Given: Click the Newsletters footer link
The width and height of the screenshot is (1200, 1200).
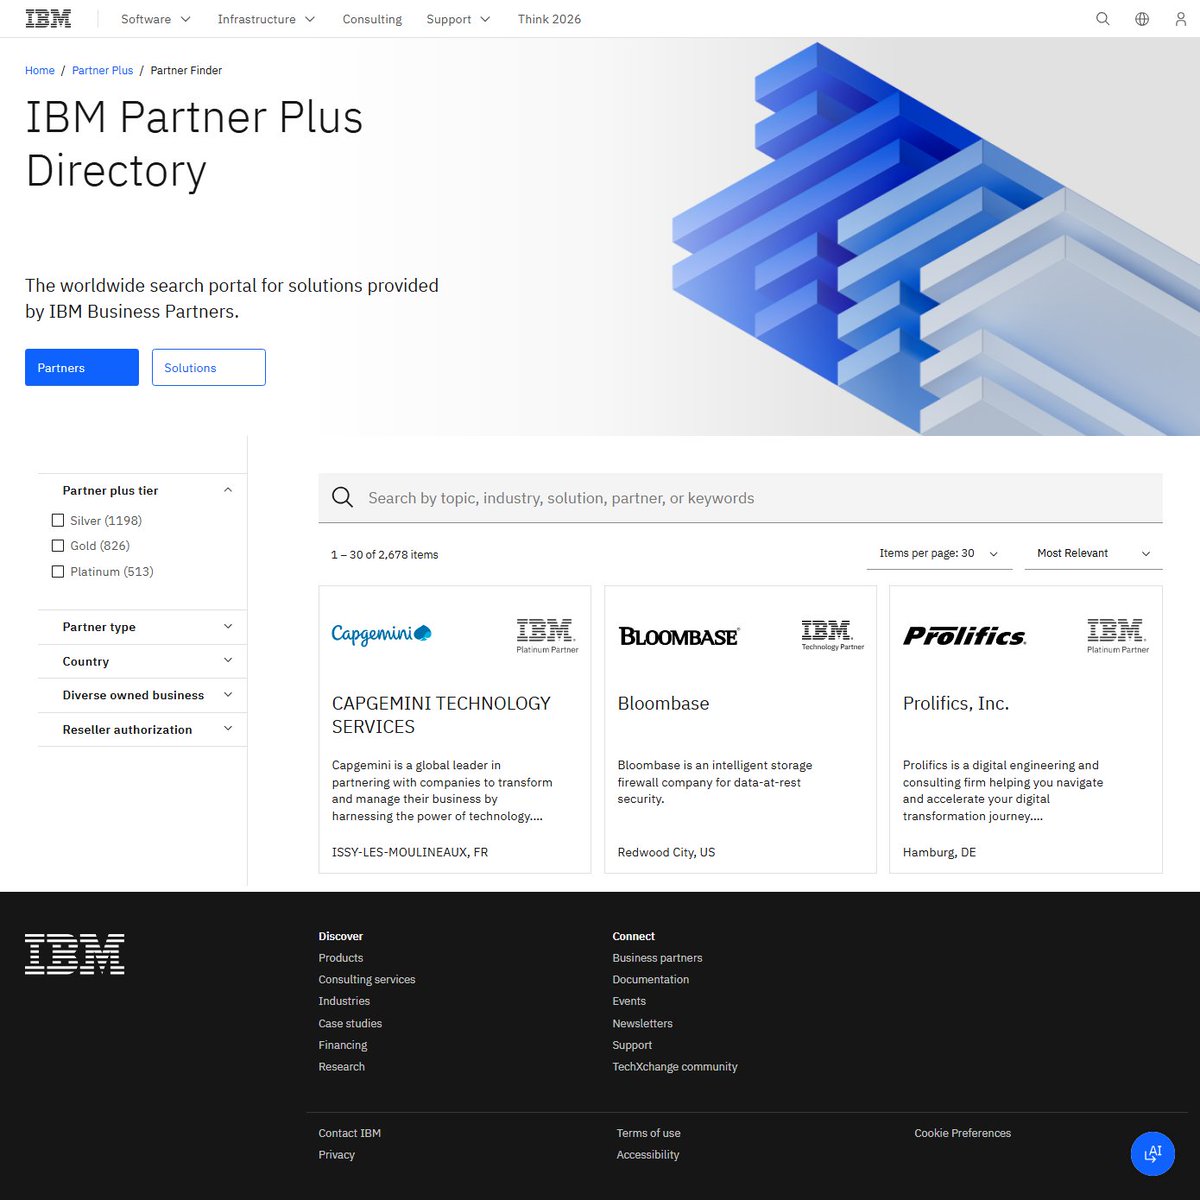Looking at the screenshot, I should [643, 1023].
